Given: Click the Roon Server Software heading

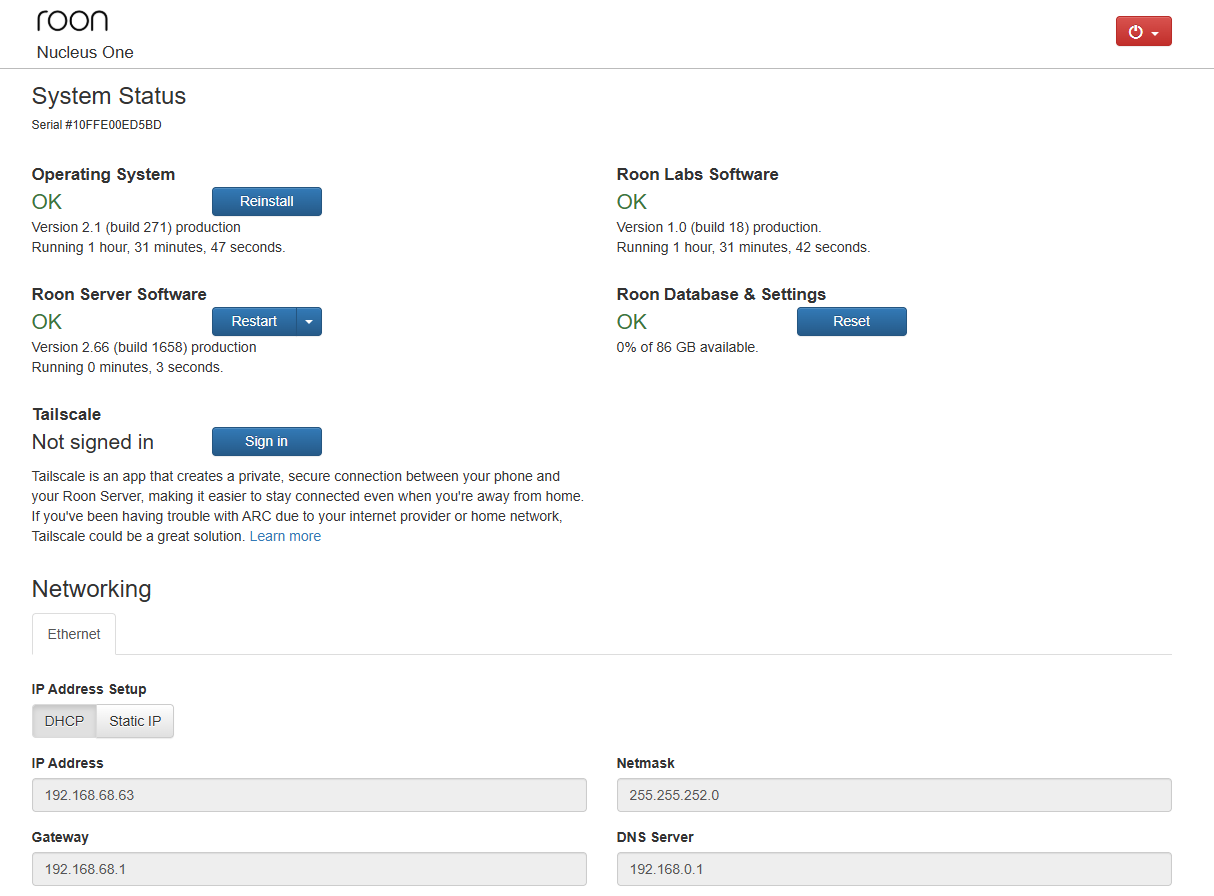Looking at the screenshot, I should pos(119,294).
